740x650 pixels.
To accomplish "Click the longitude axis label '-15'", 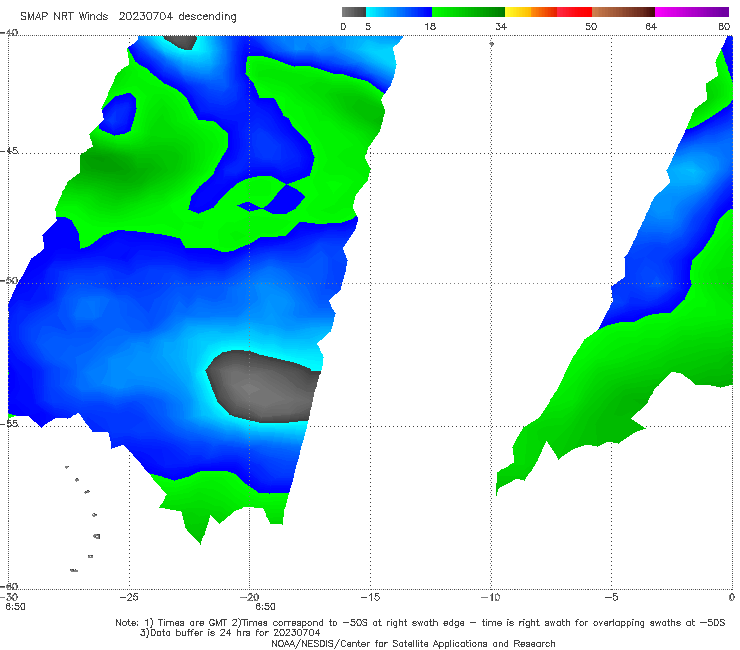I will (370, 597).
